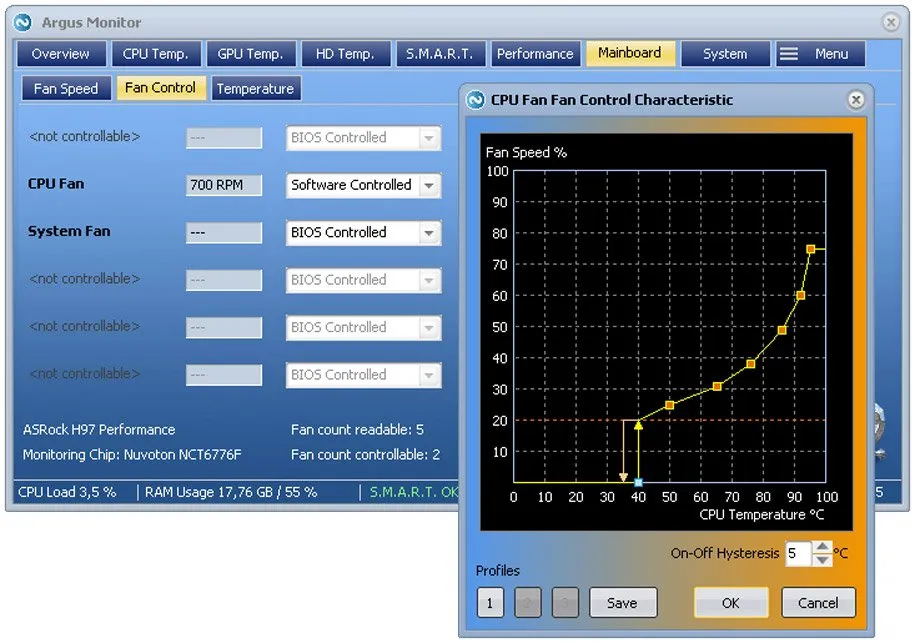Switch to the CPU Temp. tab

(x=156, y=54)
